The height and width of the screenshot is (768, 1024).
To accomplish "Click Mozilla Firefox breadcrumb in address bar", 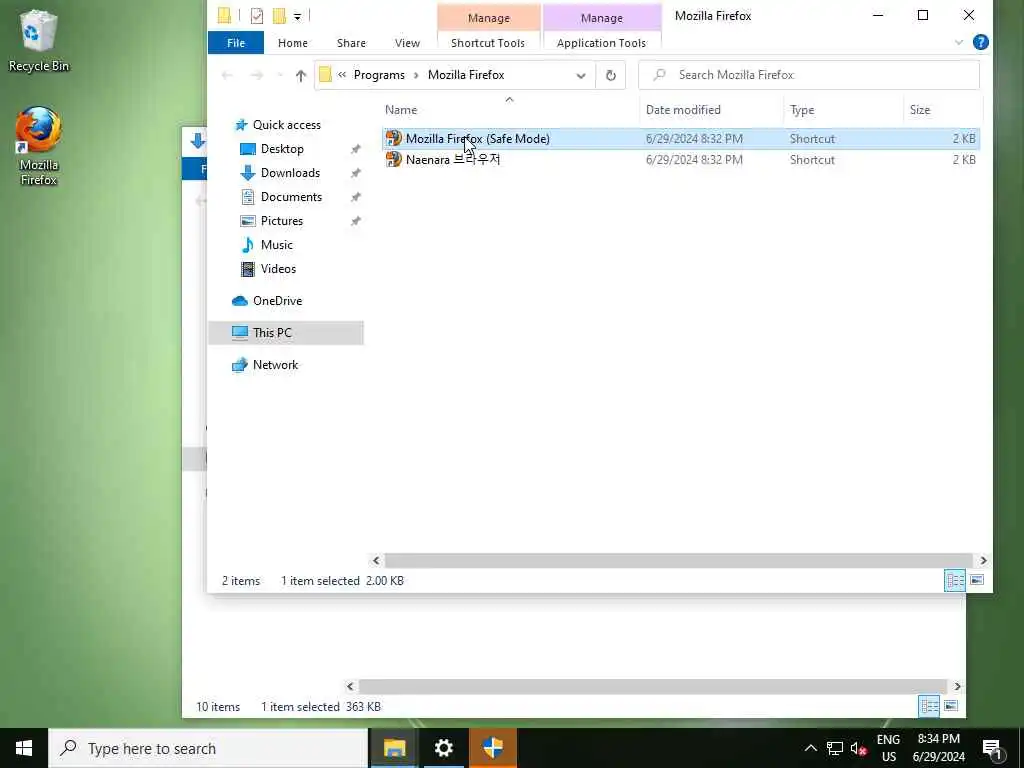I will [x=466, y=75].
